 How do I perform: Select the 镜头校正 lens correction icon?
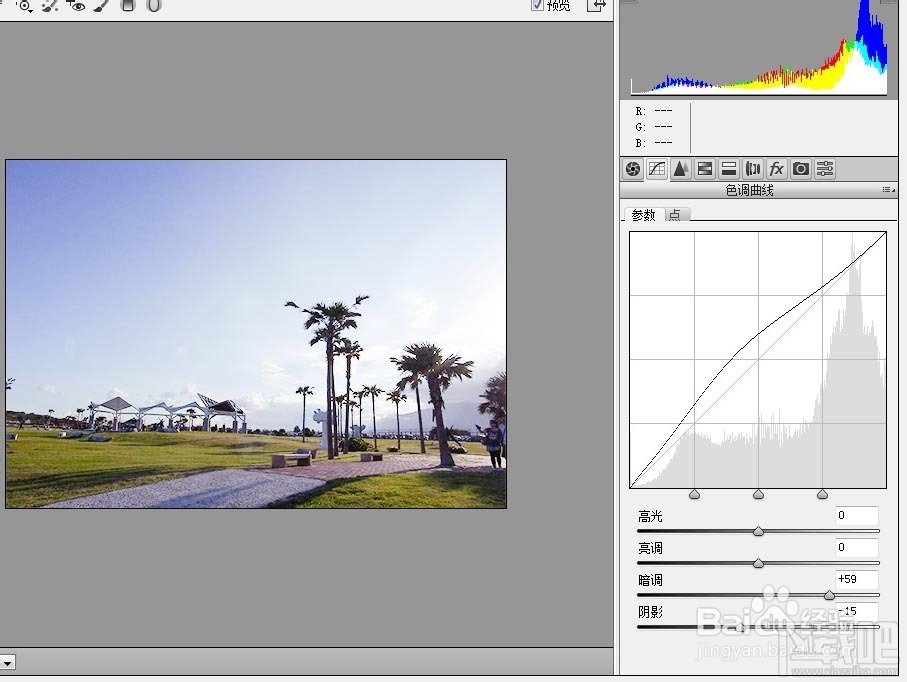(x=753, y=168)
